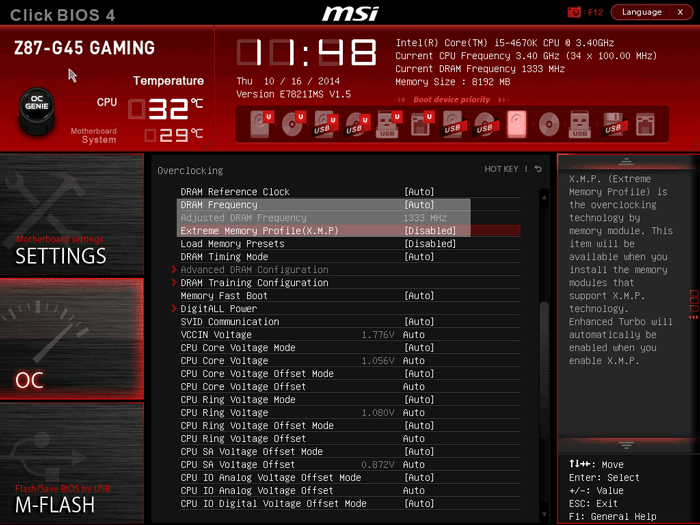Image resolution: width=700 pixels, height=525 pixels.
Task: Click the CPU Core Voltage Offset Auto field
Action: click(x=414, y=387)
